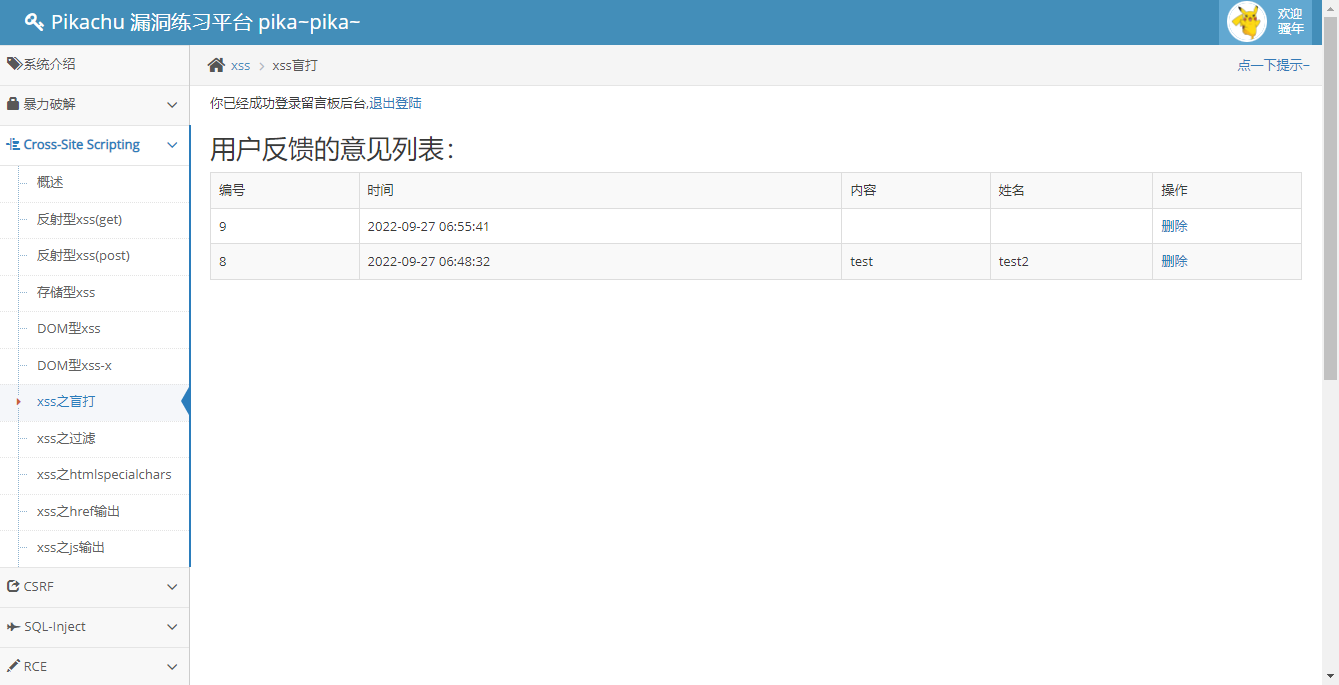Click the Pikachu avatar image

(1246, 22)
